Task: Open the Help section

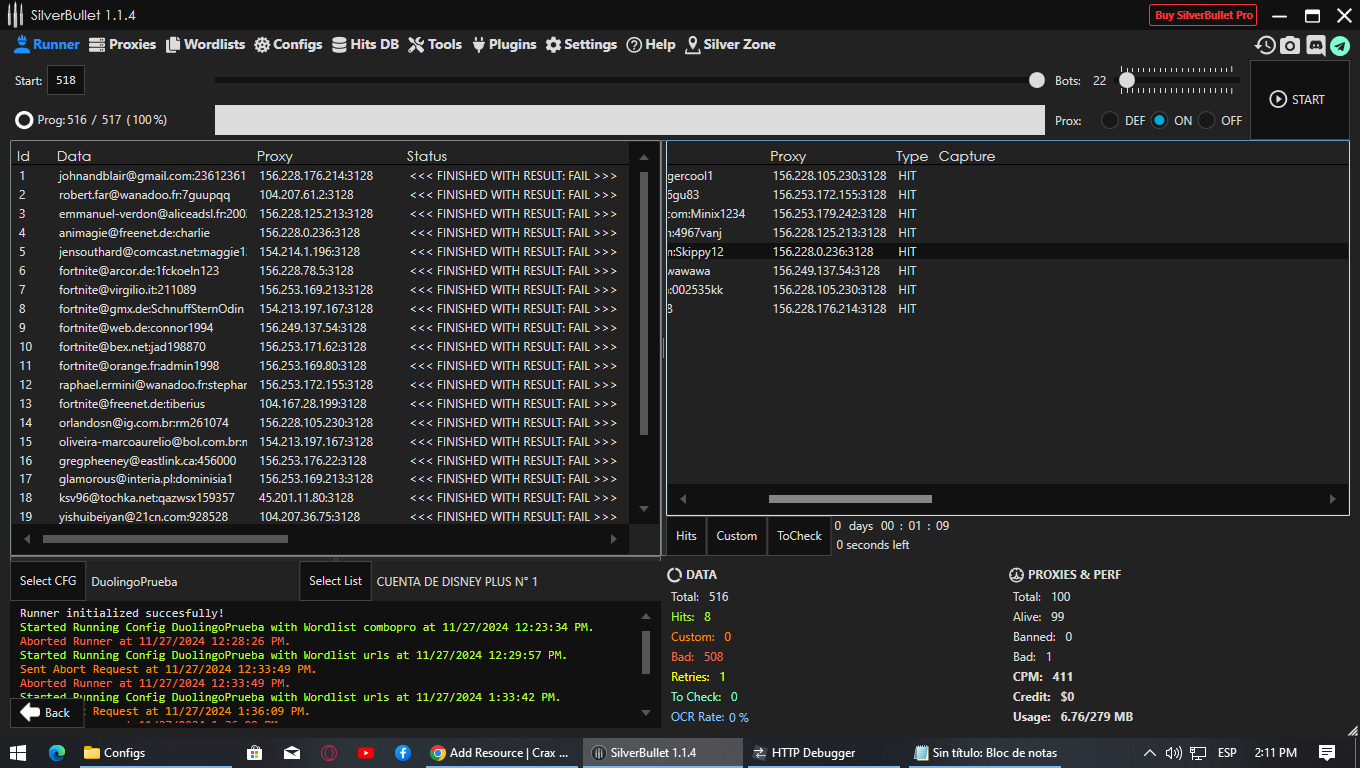Action: [651, 45]
